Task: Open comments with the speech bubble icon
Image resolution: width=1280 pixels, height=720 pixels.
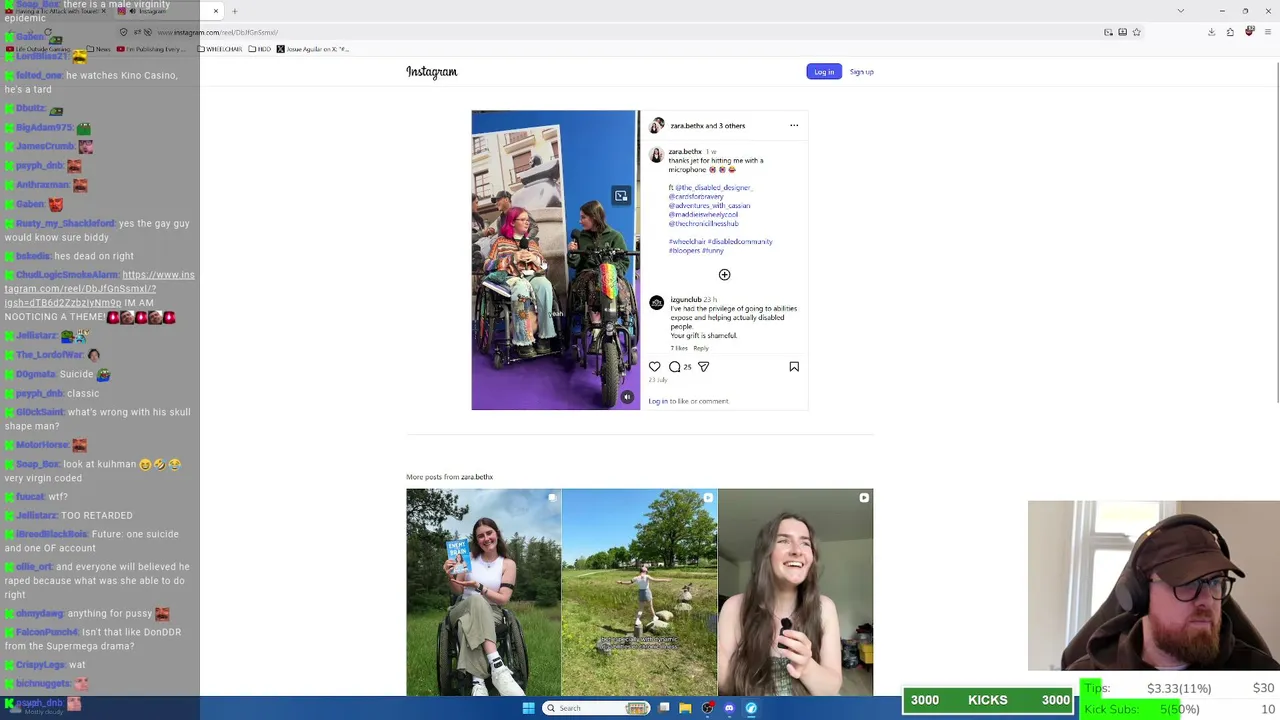Action: 675,367
